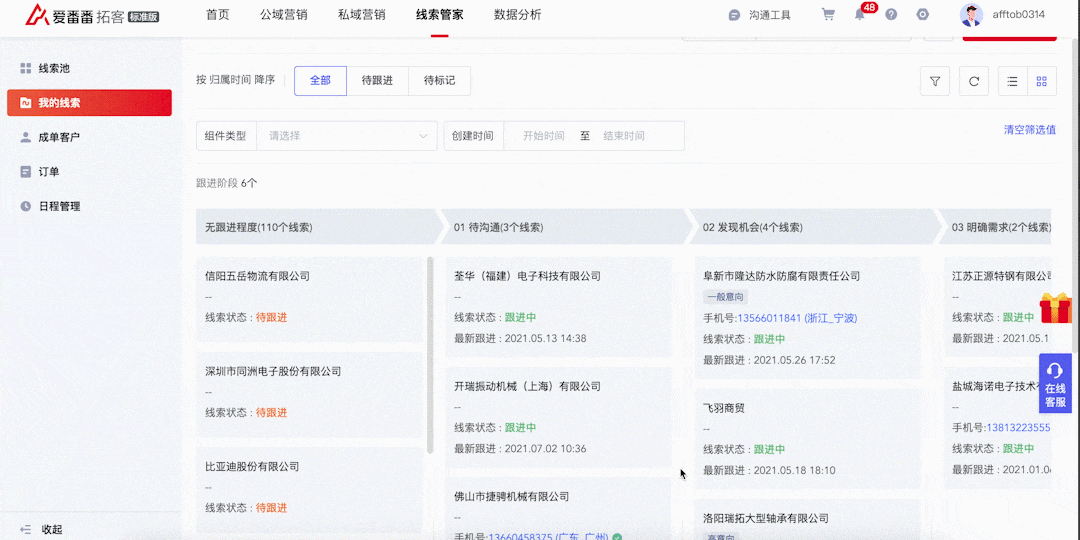The width and height of the screenshot is (1080, 540).
Task: Open the 组件类型 请选择 dropdown
Action: 346,136
